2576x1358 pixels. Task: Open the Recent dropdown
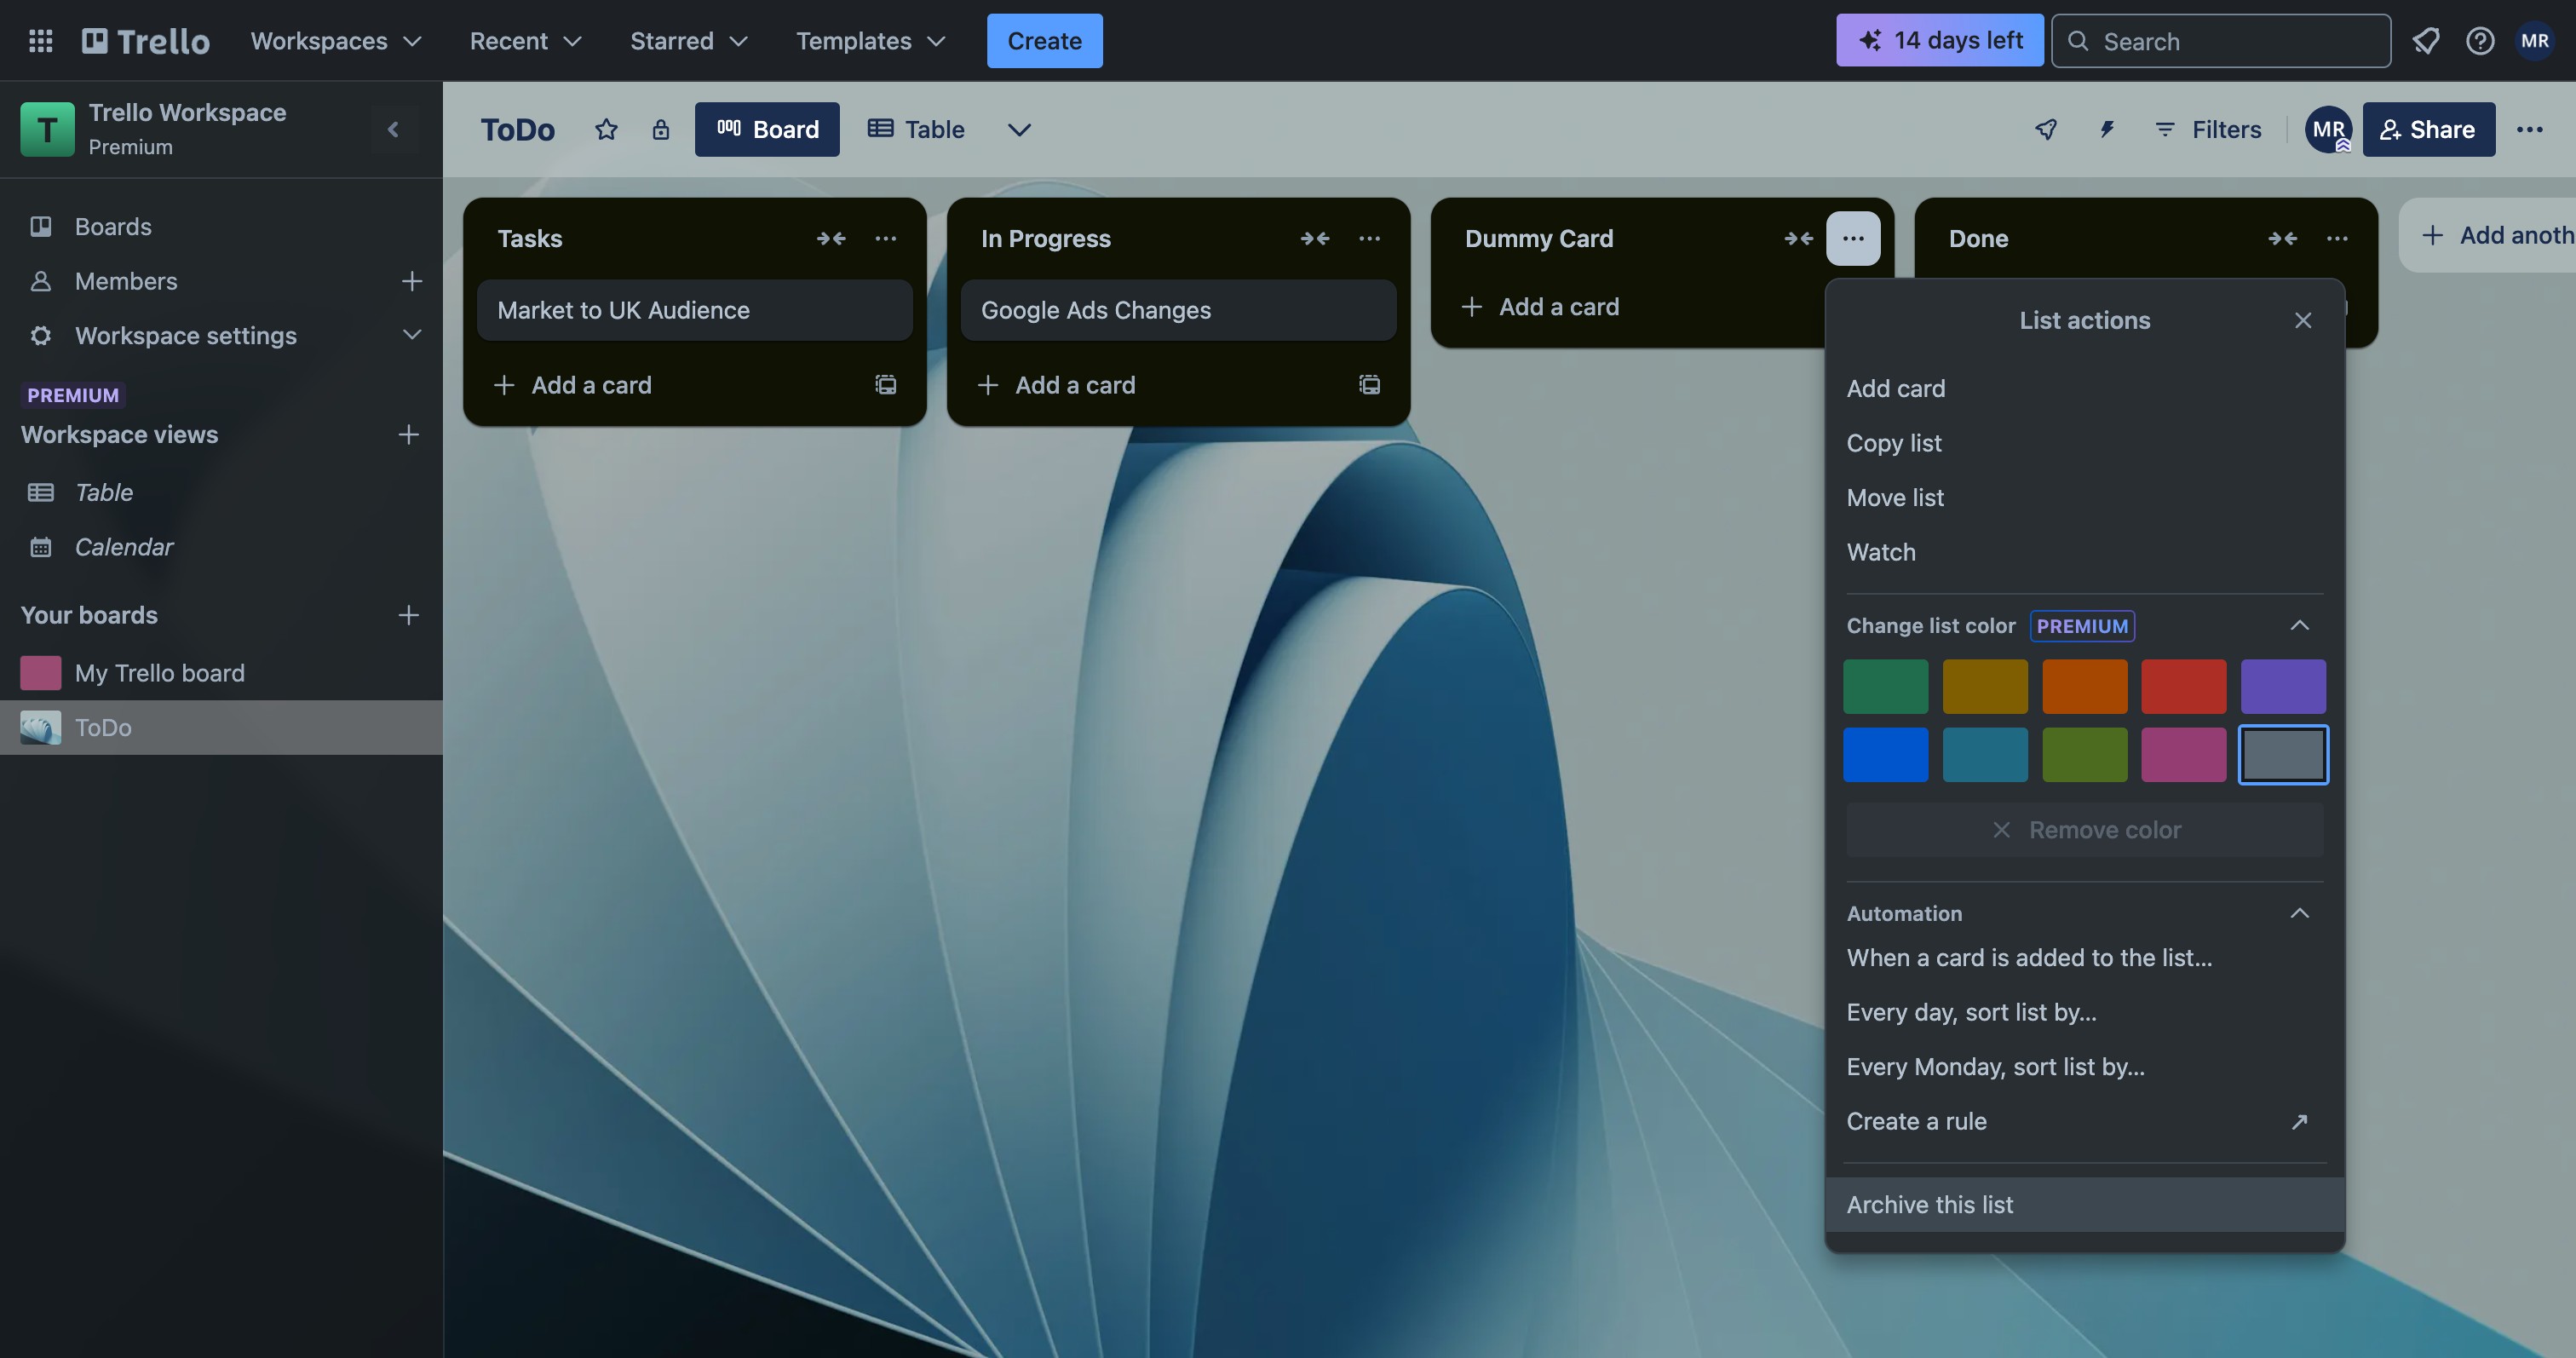point(526,41)
